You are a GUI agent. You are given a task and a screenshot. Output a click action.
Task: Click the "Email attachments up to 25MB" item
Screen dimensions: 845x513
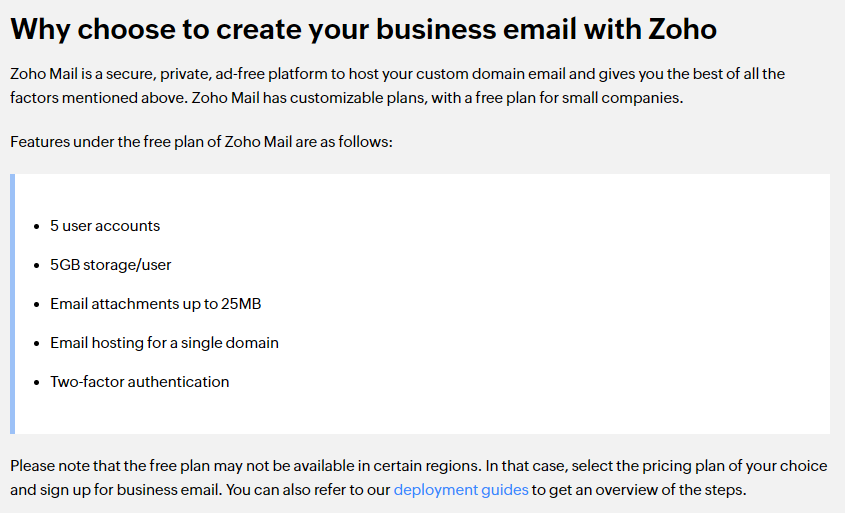coord(155,304)
